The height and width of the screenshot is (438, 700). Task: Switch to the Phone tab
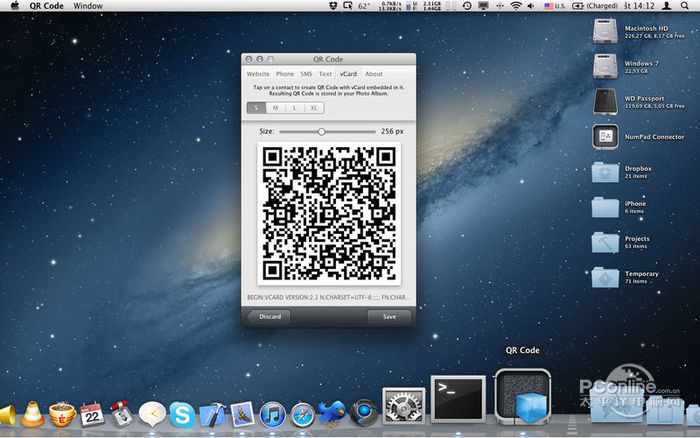(285, 74)
